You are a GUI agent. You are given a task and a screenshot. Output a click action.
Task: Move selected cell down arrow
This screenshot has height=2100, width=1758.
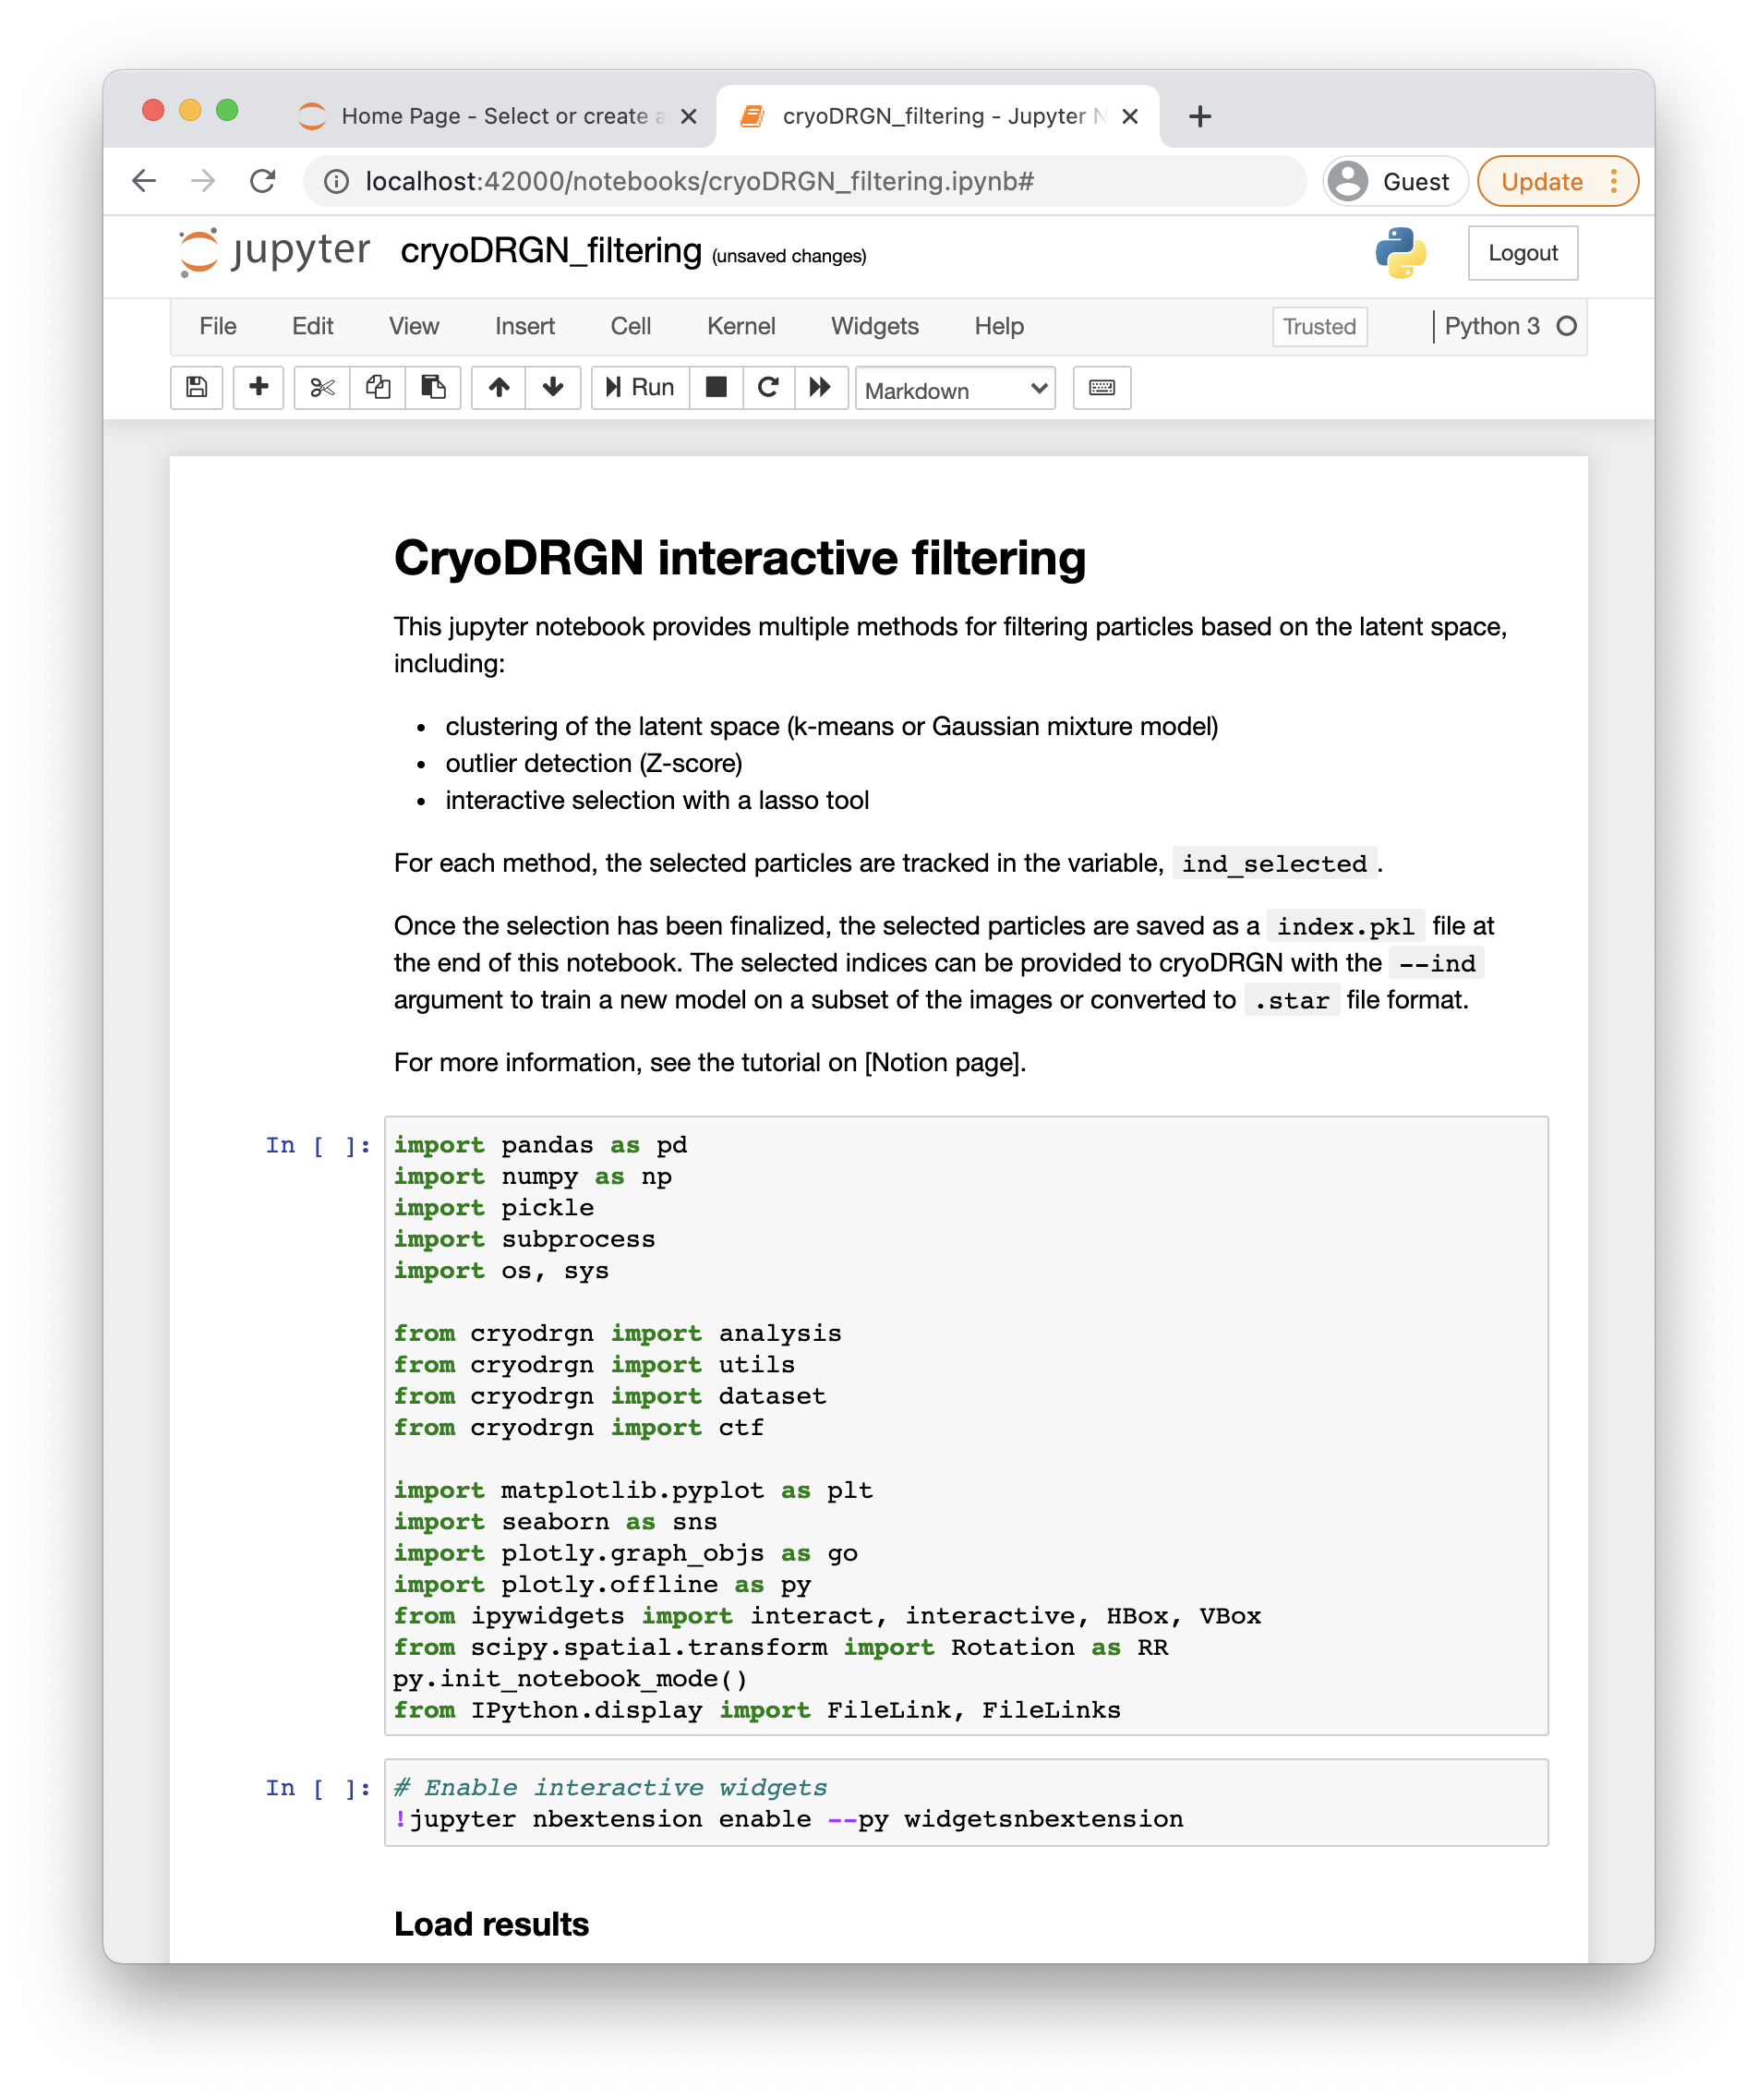(x=553, y=387)
